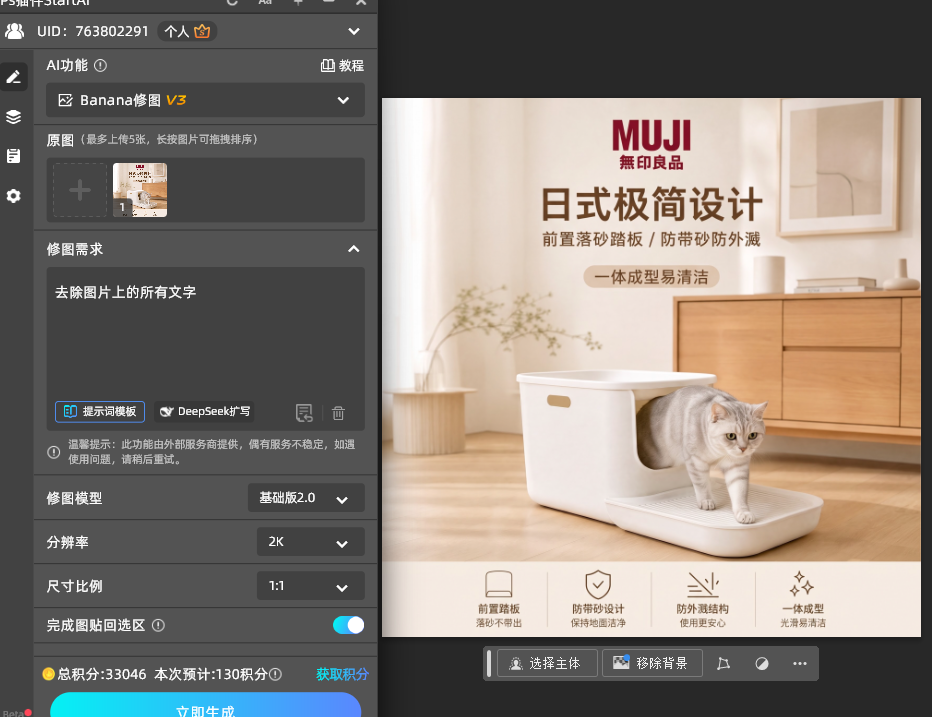Image resolution: width=932 pixels, height=717 pixels.
Task: Click the info icon beside 完成图贴回选区
Action: click(x=158, y=625)
